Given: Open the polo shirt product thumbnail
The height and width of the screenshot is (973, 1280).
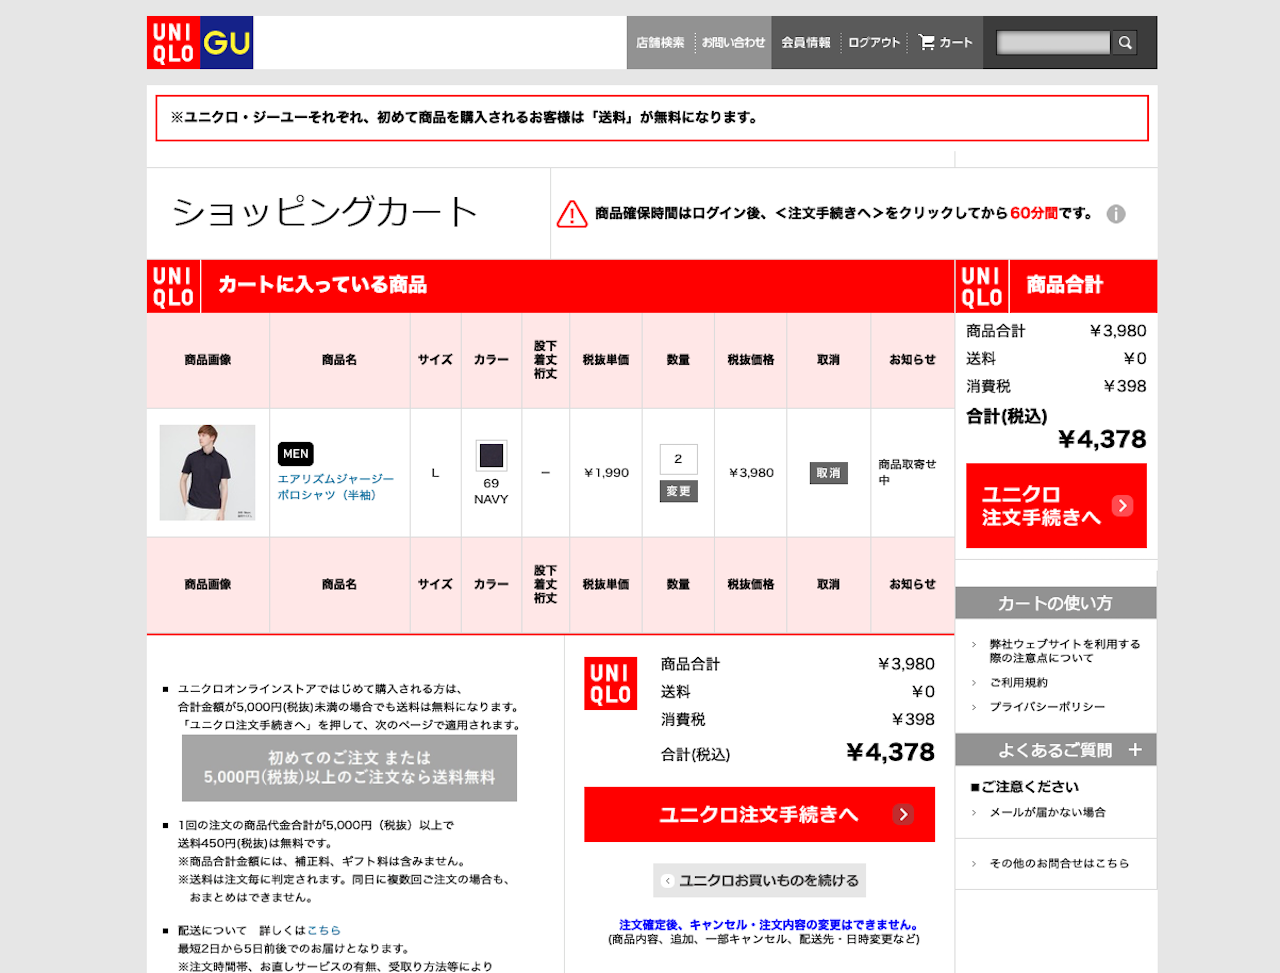Looking at the screenshot, I should pyautogui.click(x=208, y=472).
